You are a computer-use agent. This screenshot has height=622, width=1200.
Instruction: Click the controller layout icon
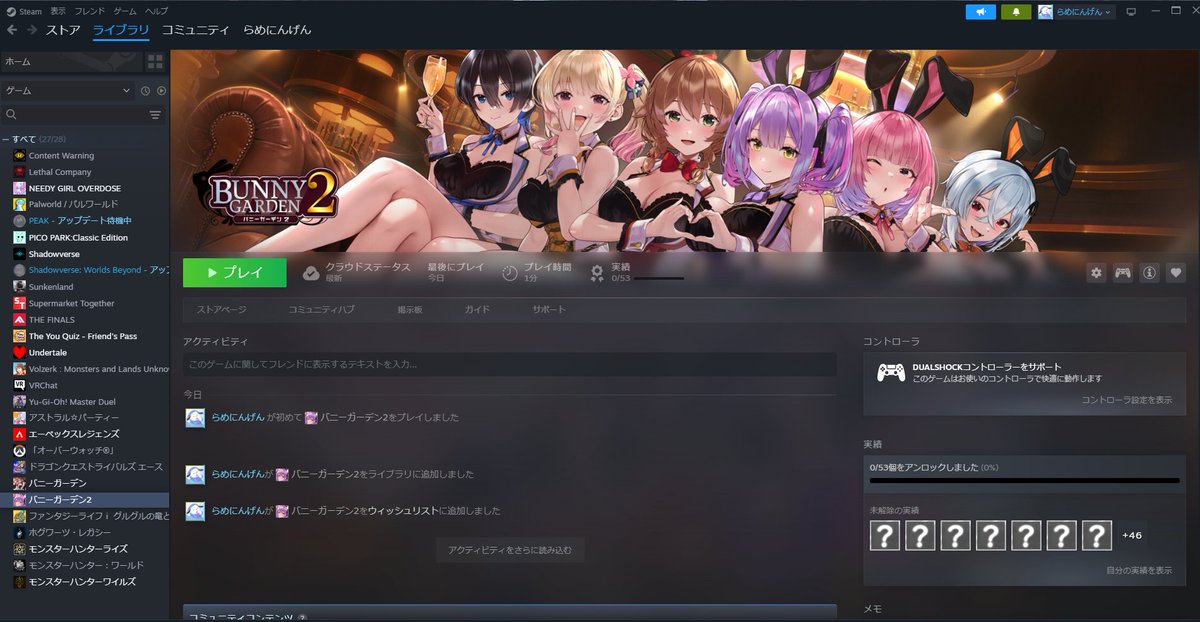pyautogui.click(x=1123, y=273)
